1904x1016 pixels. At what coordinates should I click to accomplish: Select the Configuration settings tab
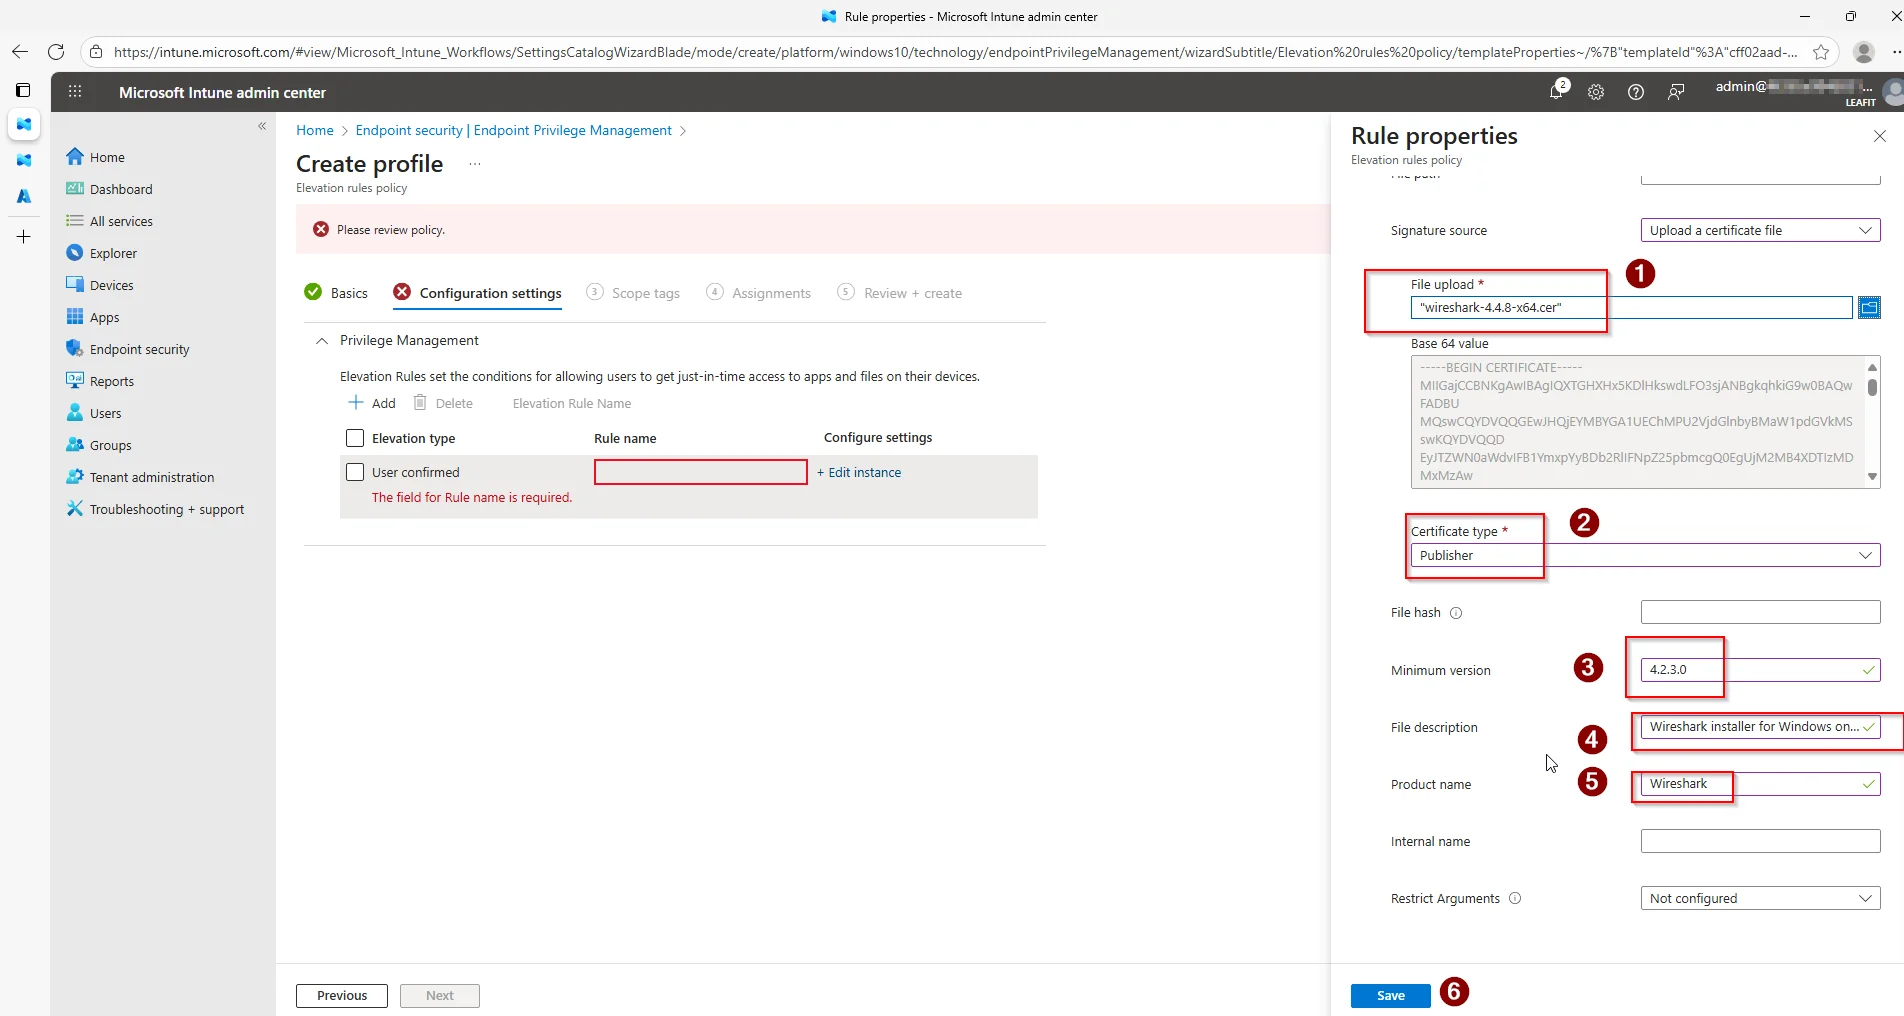tap(478, 293)
